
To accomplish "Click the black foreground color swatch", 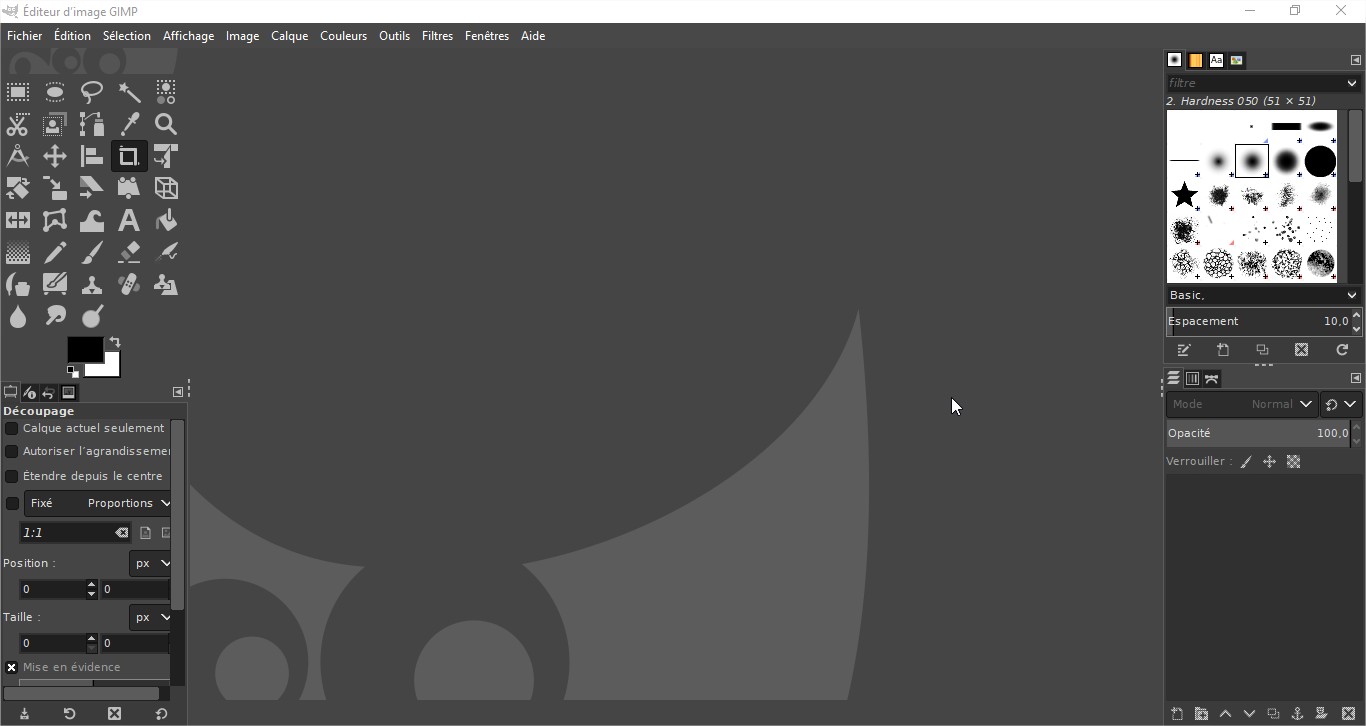I will pos(82,348).
